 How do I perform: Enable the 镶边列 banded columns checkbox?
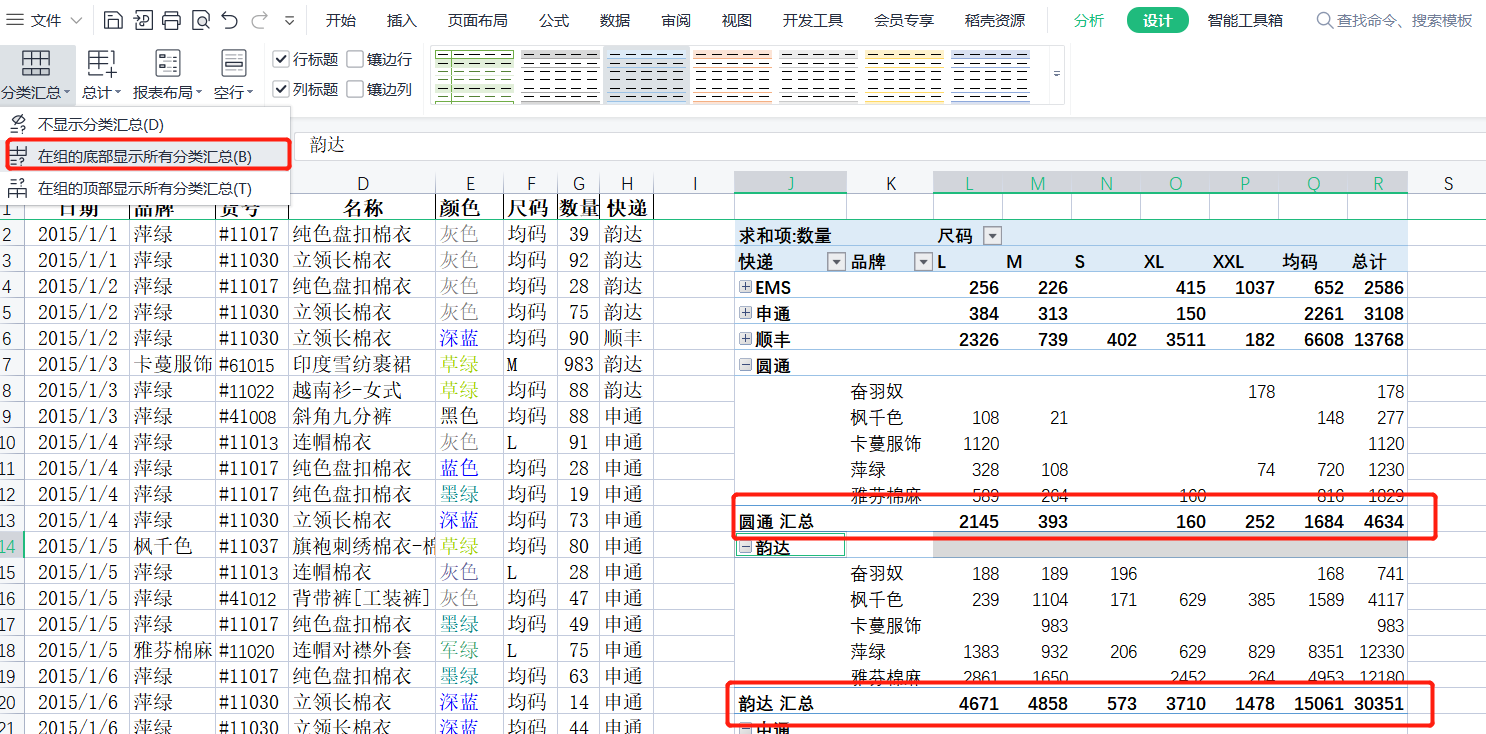point(355,90)
